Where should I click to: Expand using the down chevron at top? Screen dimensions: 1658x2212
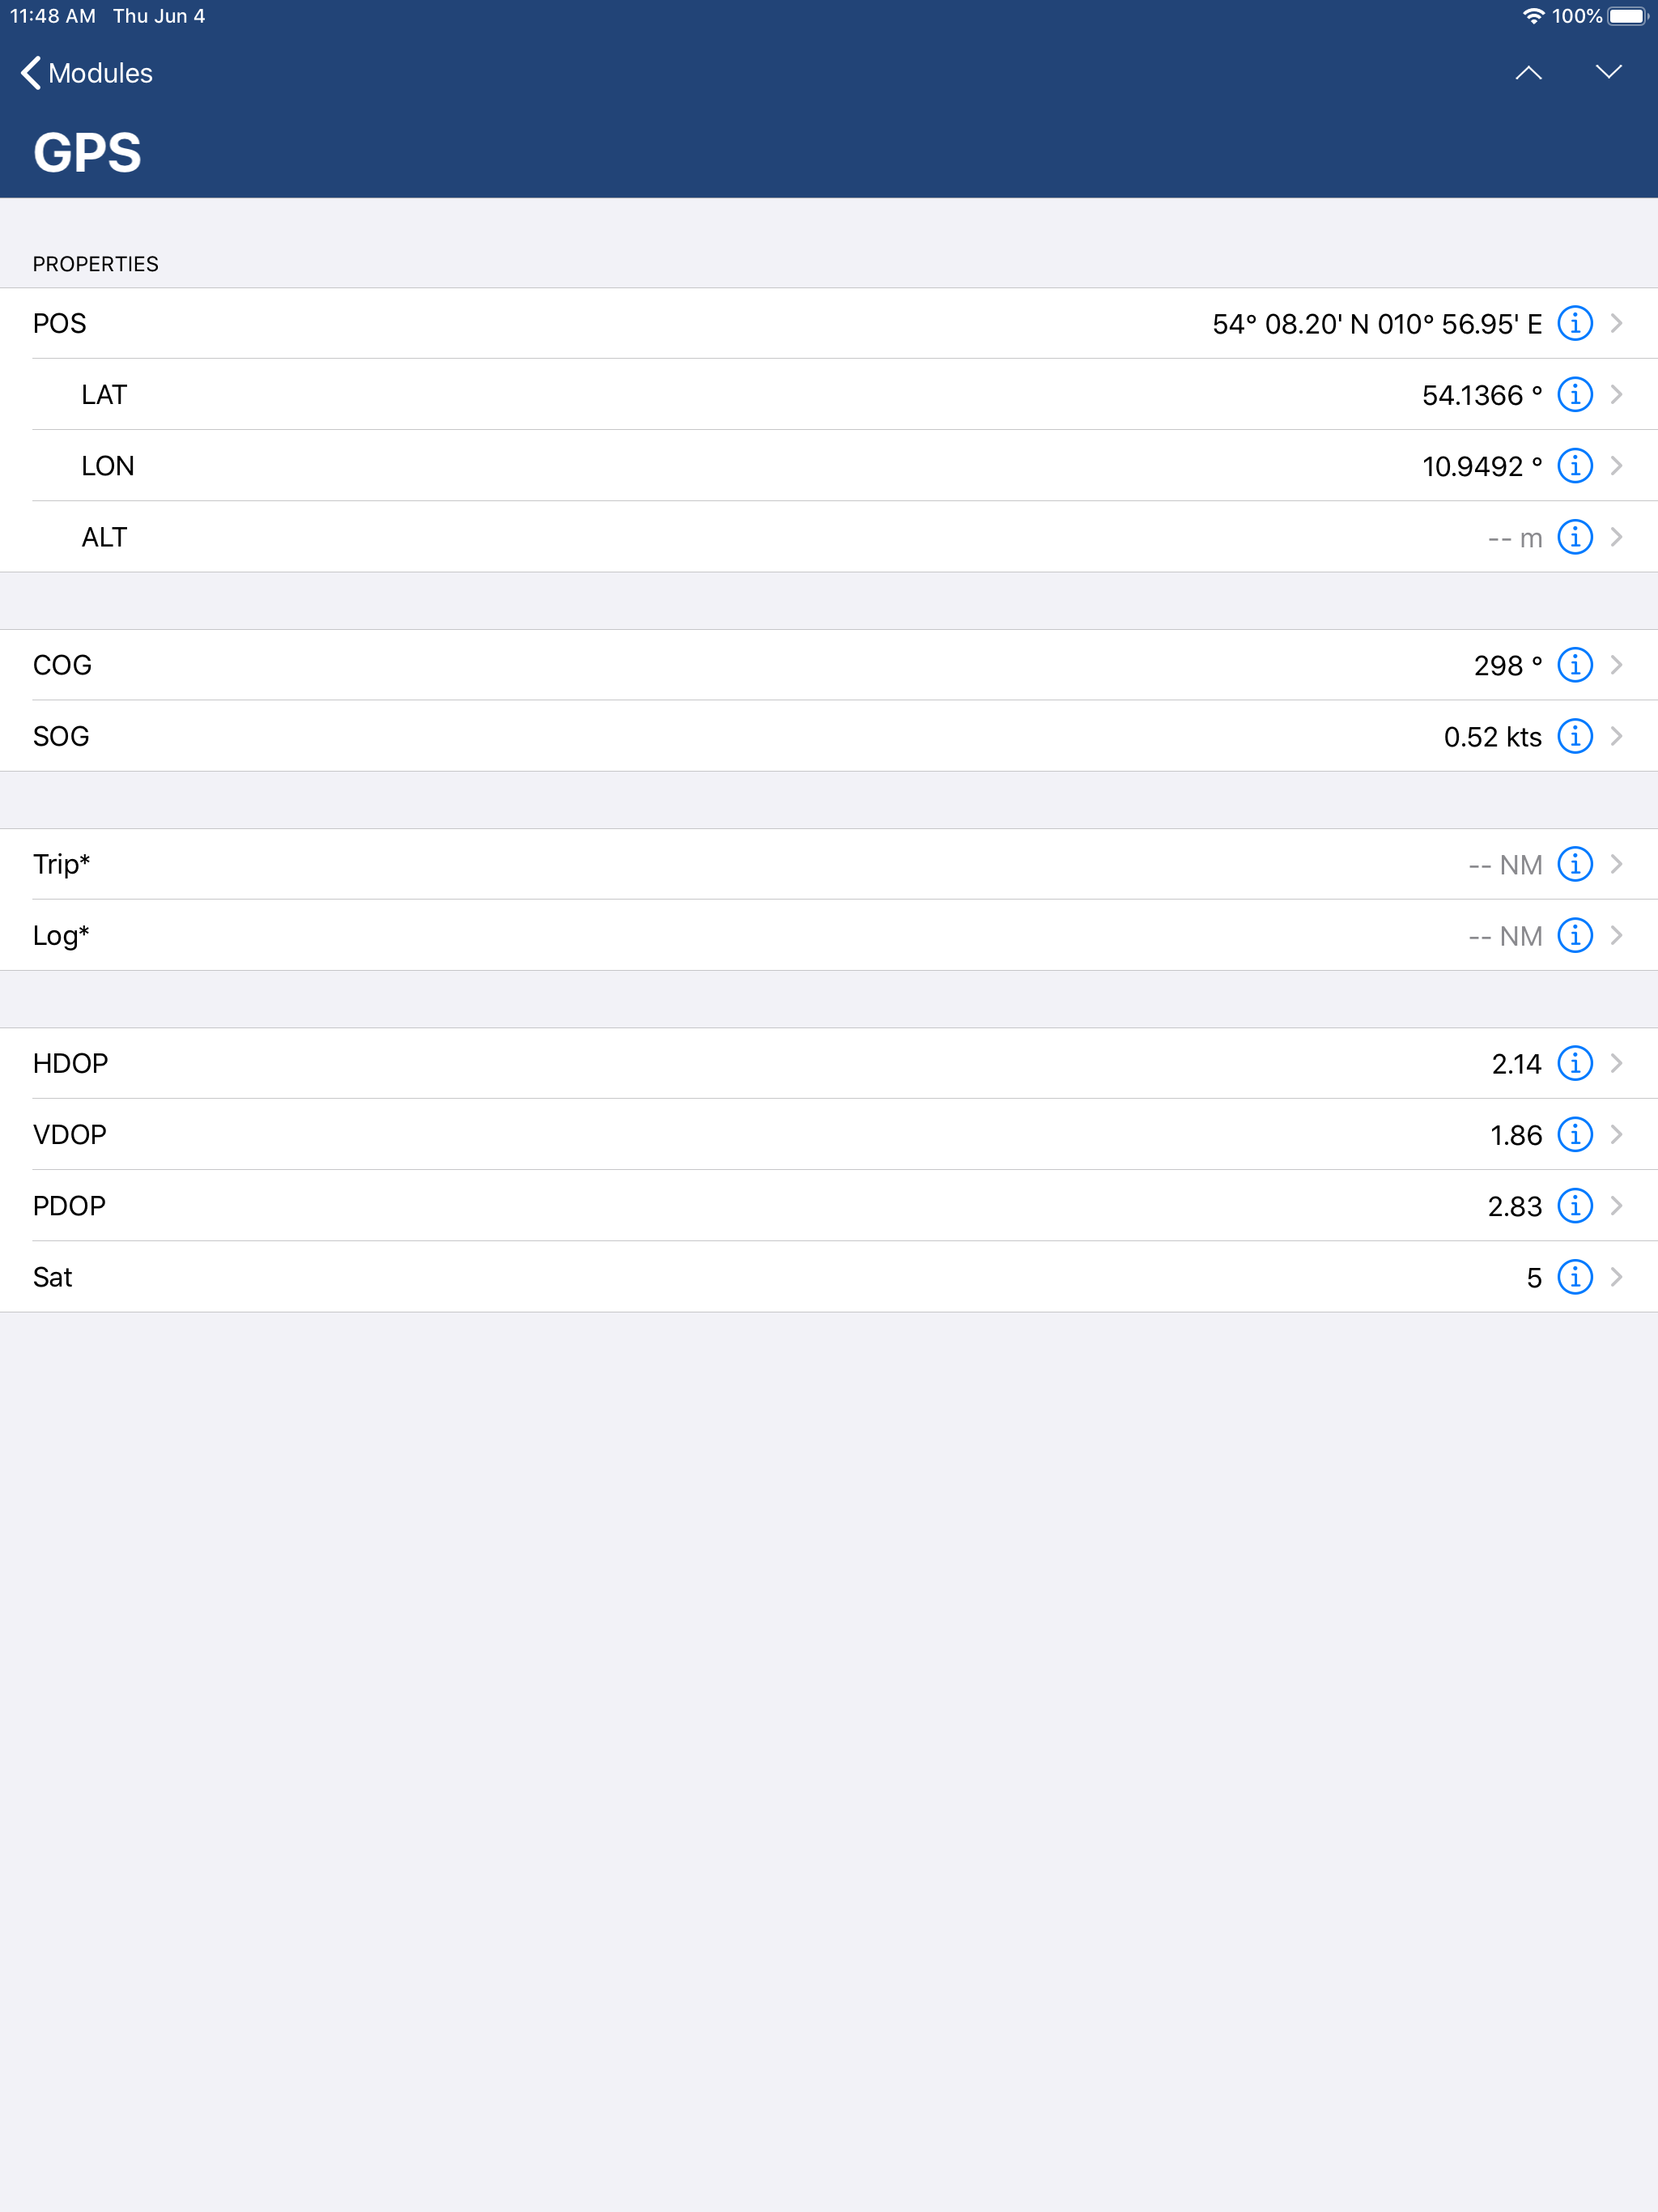[1608, 72]
